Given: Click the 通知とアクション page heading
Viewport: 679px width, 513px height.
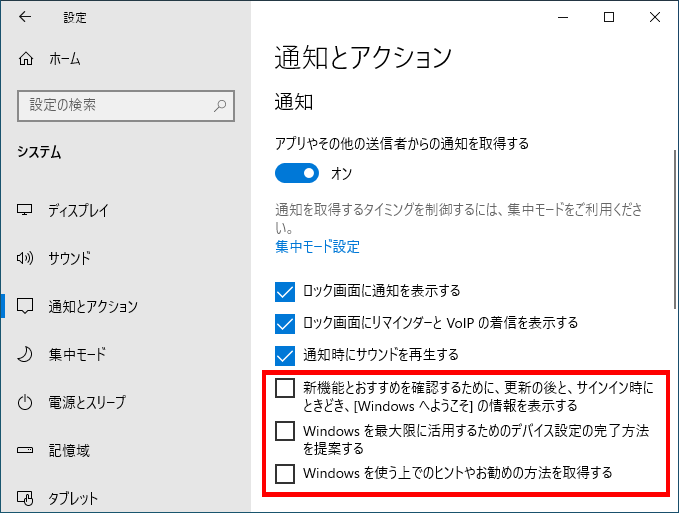Looking at the screenshot, I should [363, 57].
